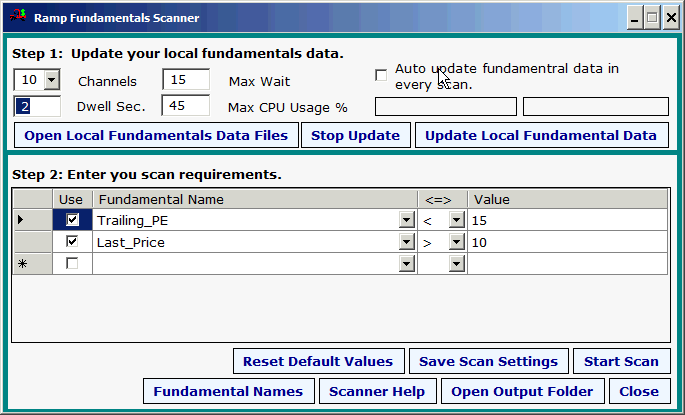
Task: Click the Fundamental Name column header
Action: (x=255, y=199)
